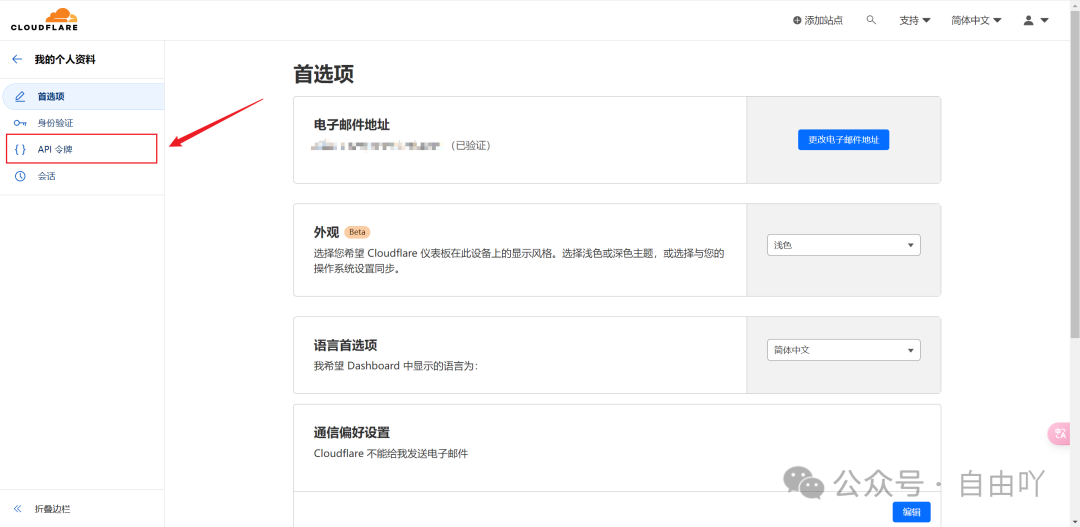Open search with the magnifier icon

[871, 20]
